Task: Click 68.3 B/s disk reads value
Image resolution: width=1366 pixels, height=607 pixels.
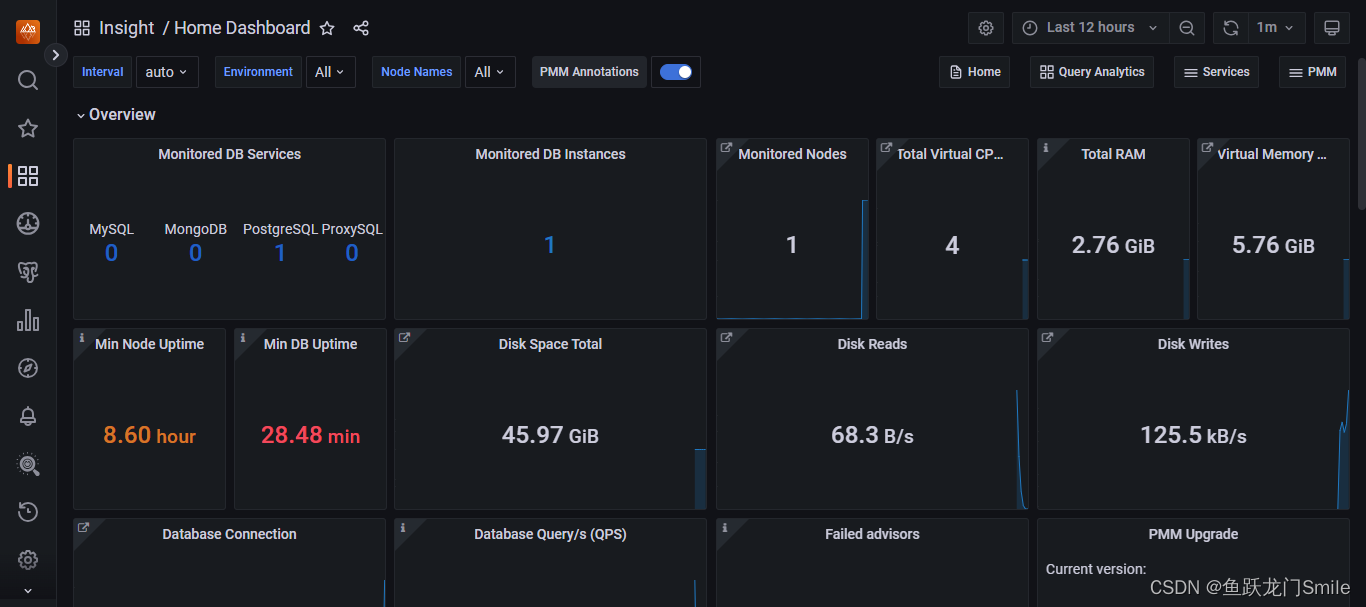Action: tap(872, 435)
